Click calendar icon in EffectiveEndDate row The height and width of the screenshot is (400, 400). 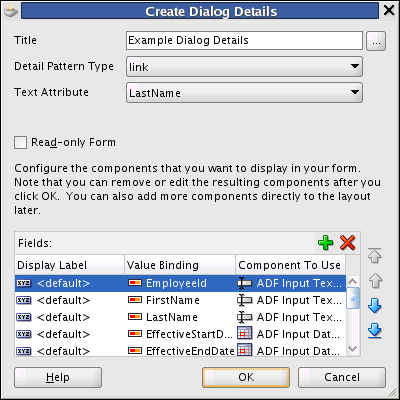[245, 350]
